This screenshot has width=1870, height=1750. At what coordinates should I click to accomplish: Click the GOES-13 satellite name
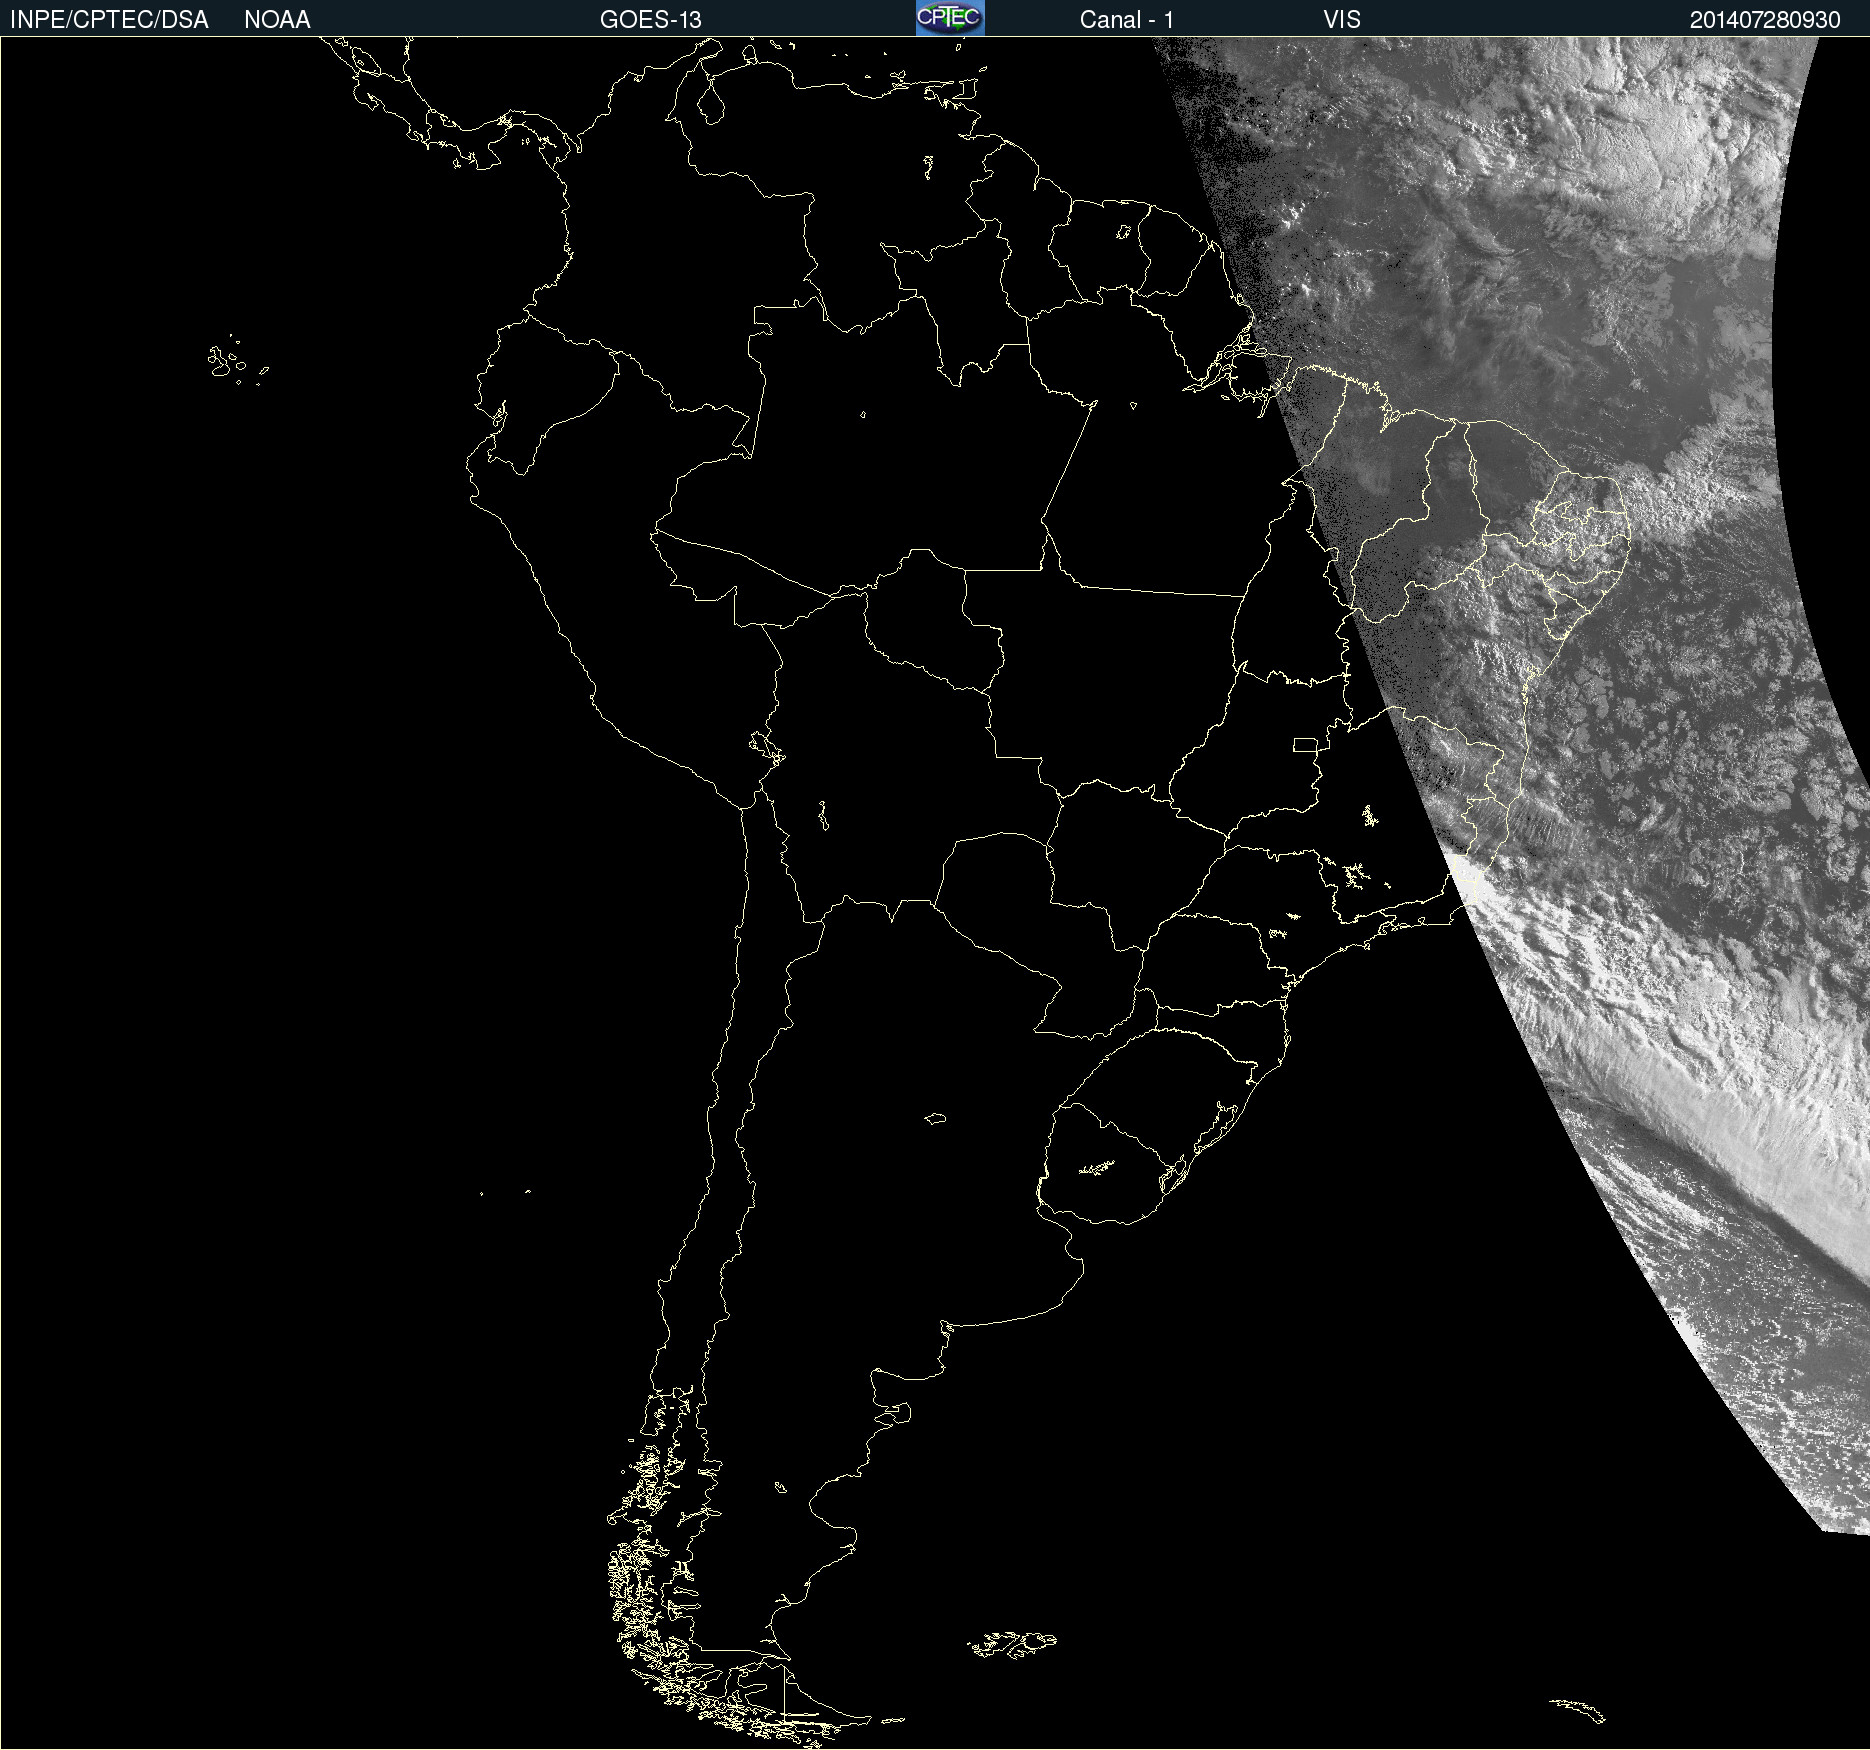(650, 20)
